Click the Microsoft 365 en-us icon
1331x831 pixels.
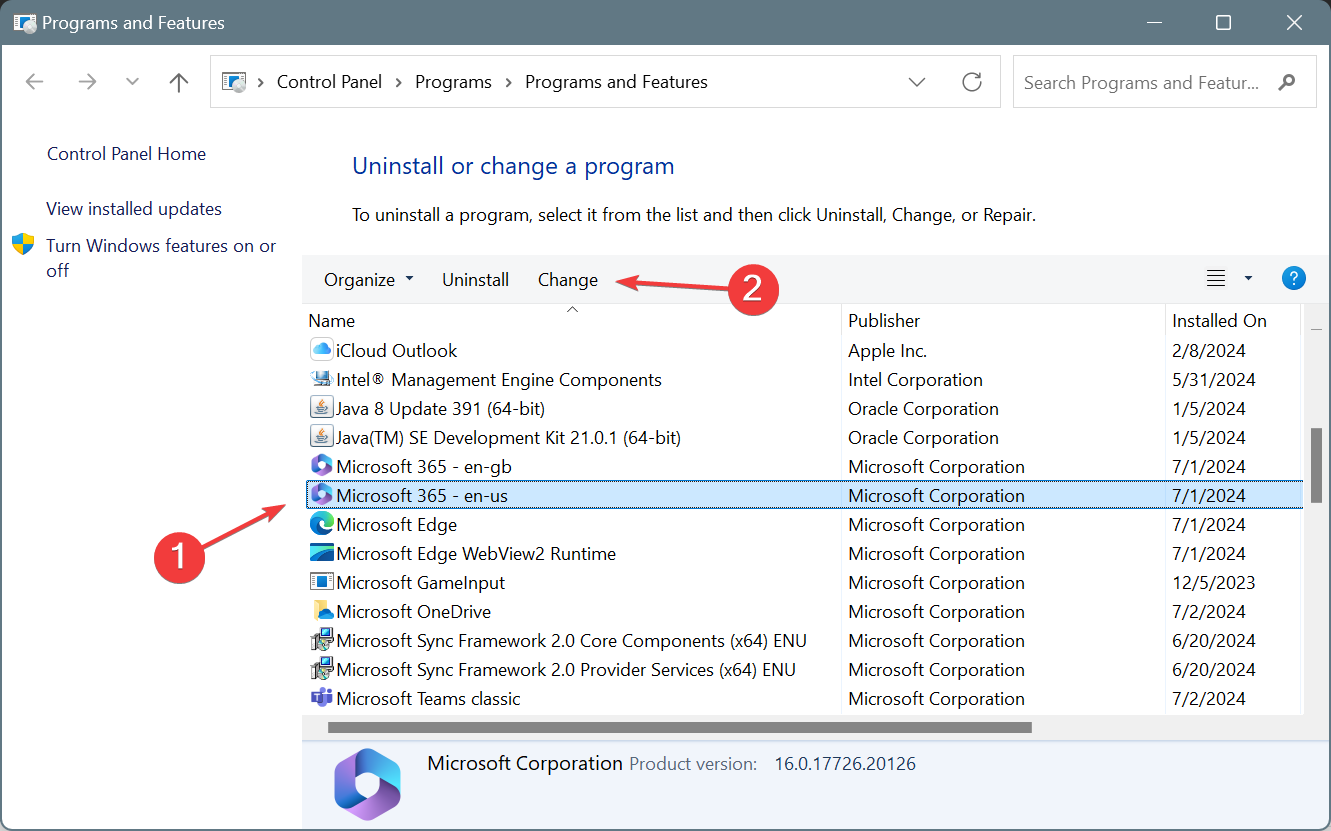coord(321,496)
